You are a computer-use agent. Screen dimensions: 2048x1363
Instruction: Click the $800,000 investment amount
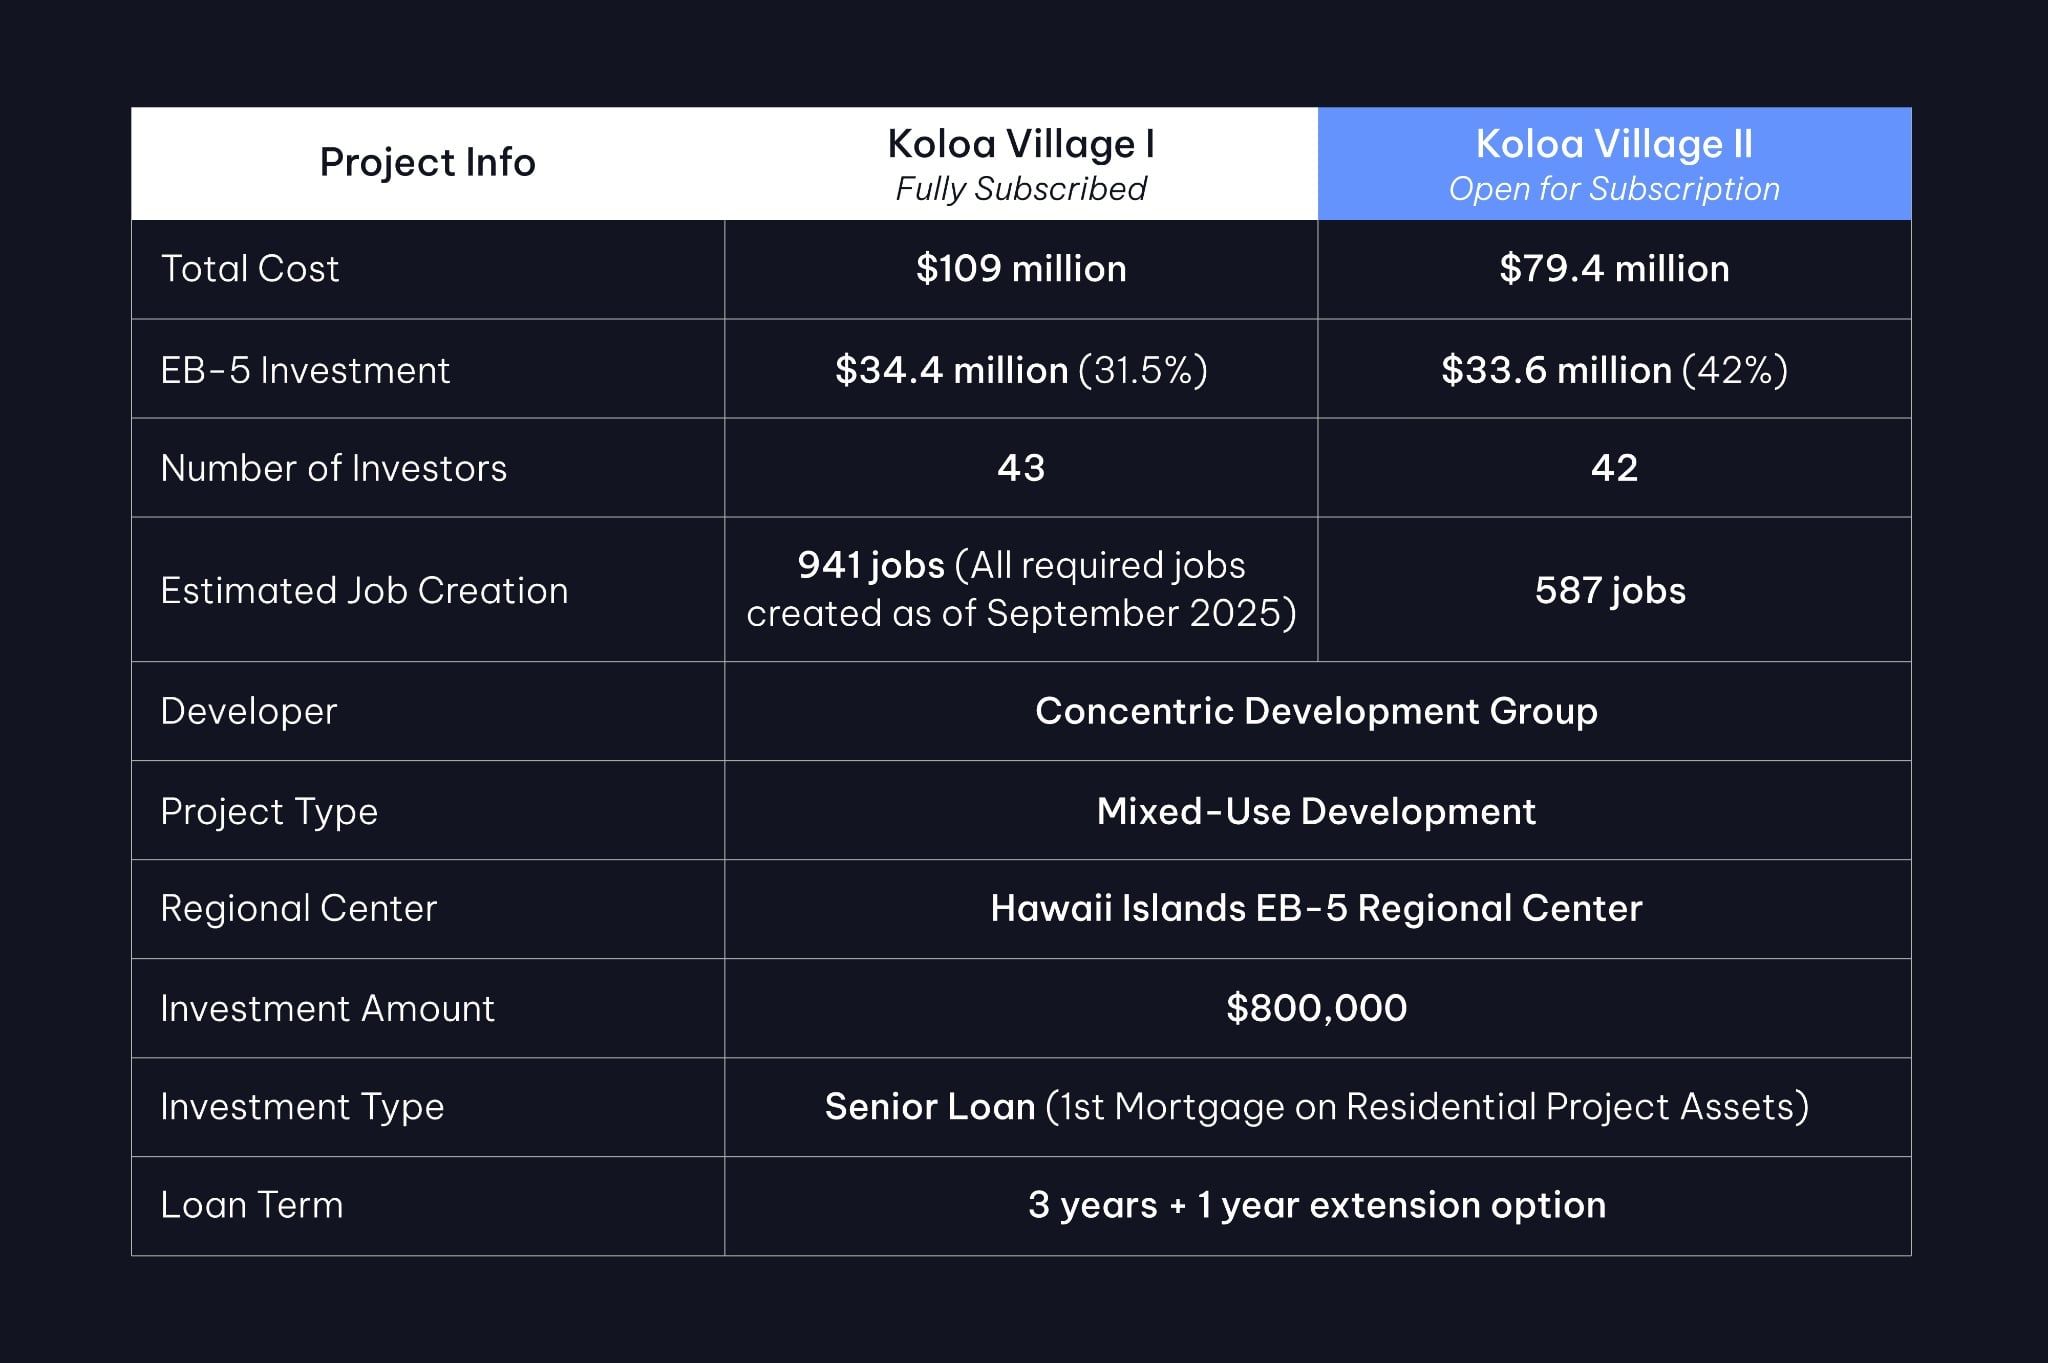click(1316, 1008)
